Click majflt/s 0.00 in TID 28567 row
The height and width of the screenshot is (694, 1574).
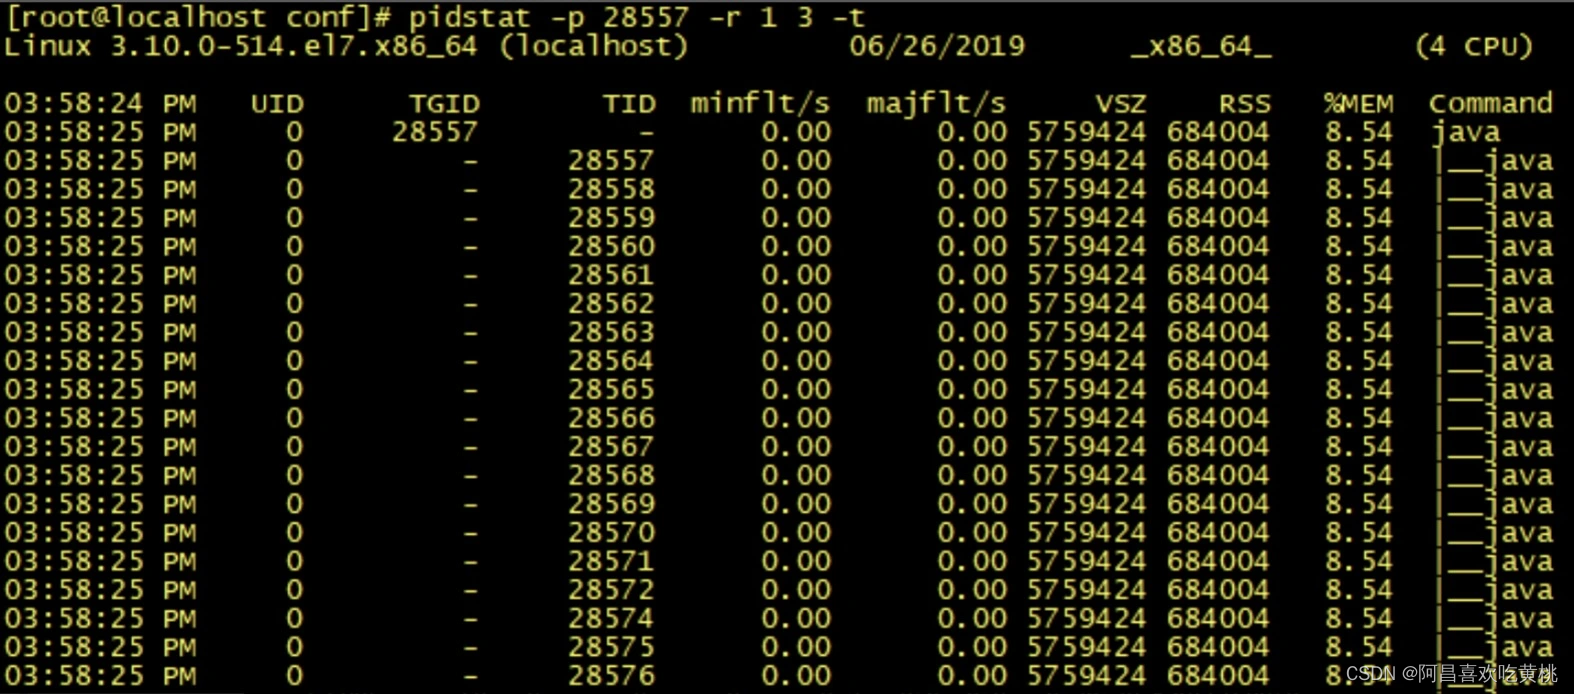971,447
